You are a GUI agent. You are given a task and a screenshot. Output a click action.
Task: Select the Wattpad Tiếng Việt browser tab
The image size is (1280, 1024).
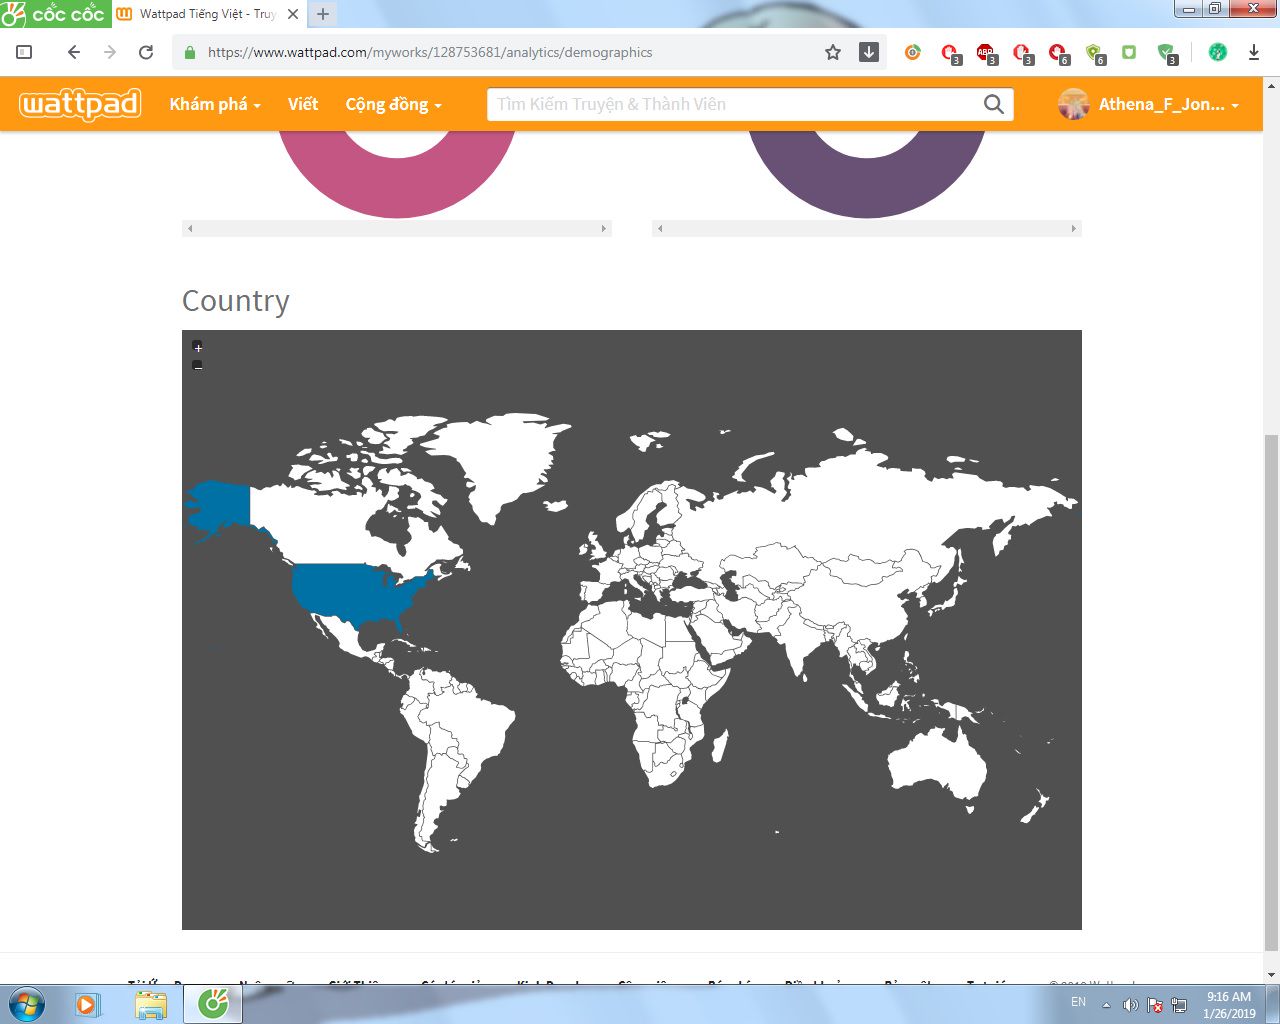click(x=207, y=14)
